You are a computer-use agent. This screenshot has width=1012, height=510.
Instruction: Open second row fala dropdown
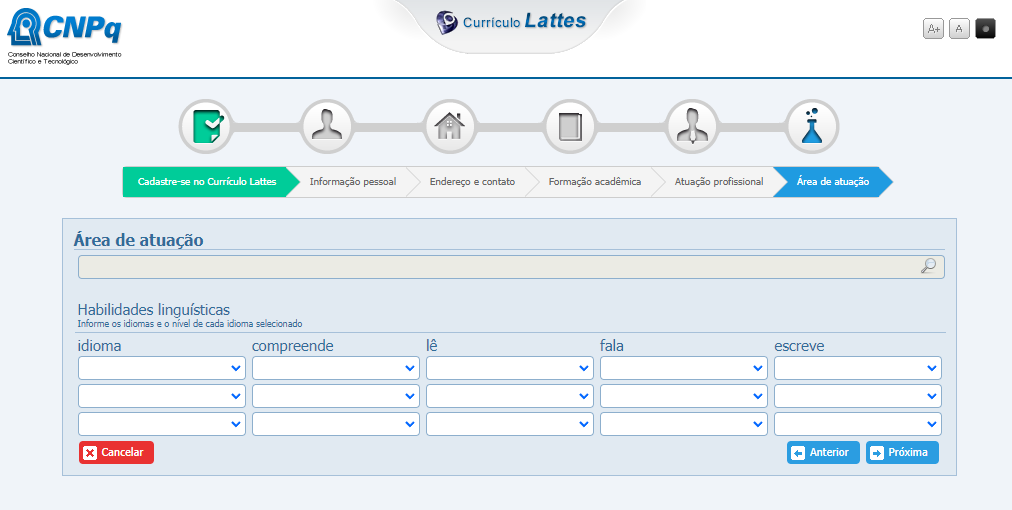(684, 396)
